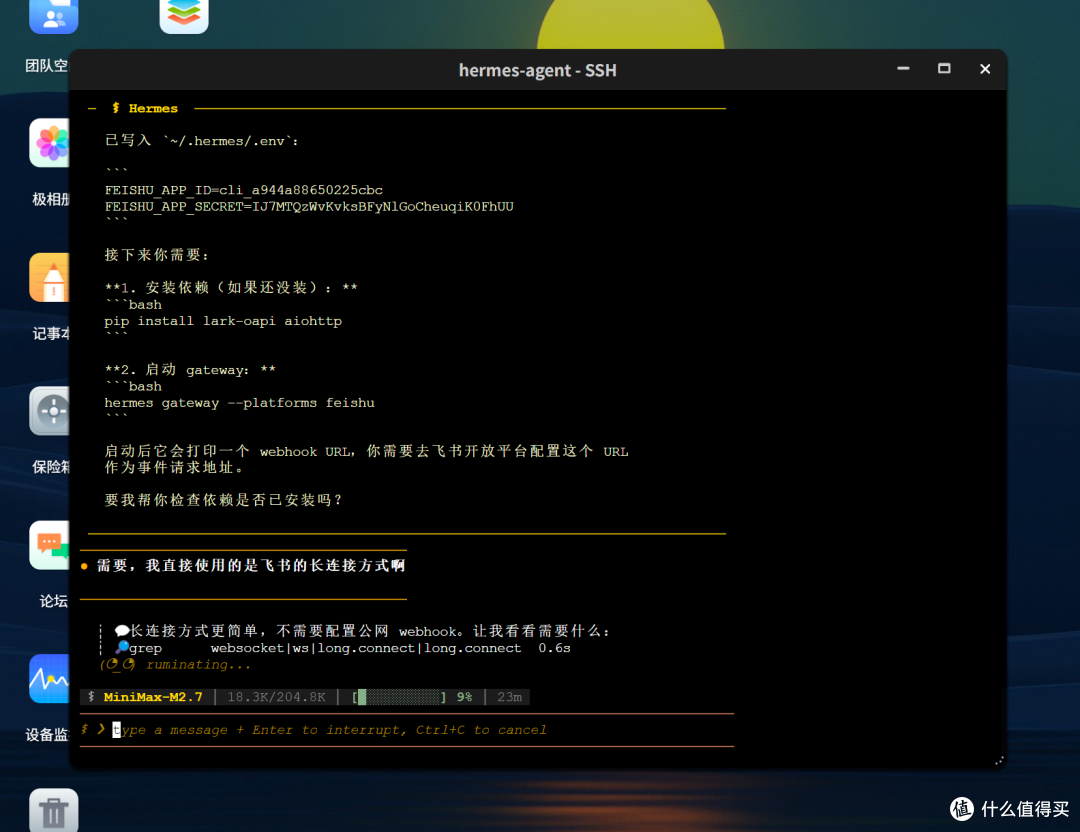Image resolution: width=1080 pixels, height=832 pixels.
Task: Click the ruminating status text
Action: coord(198,665)
